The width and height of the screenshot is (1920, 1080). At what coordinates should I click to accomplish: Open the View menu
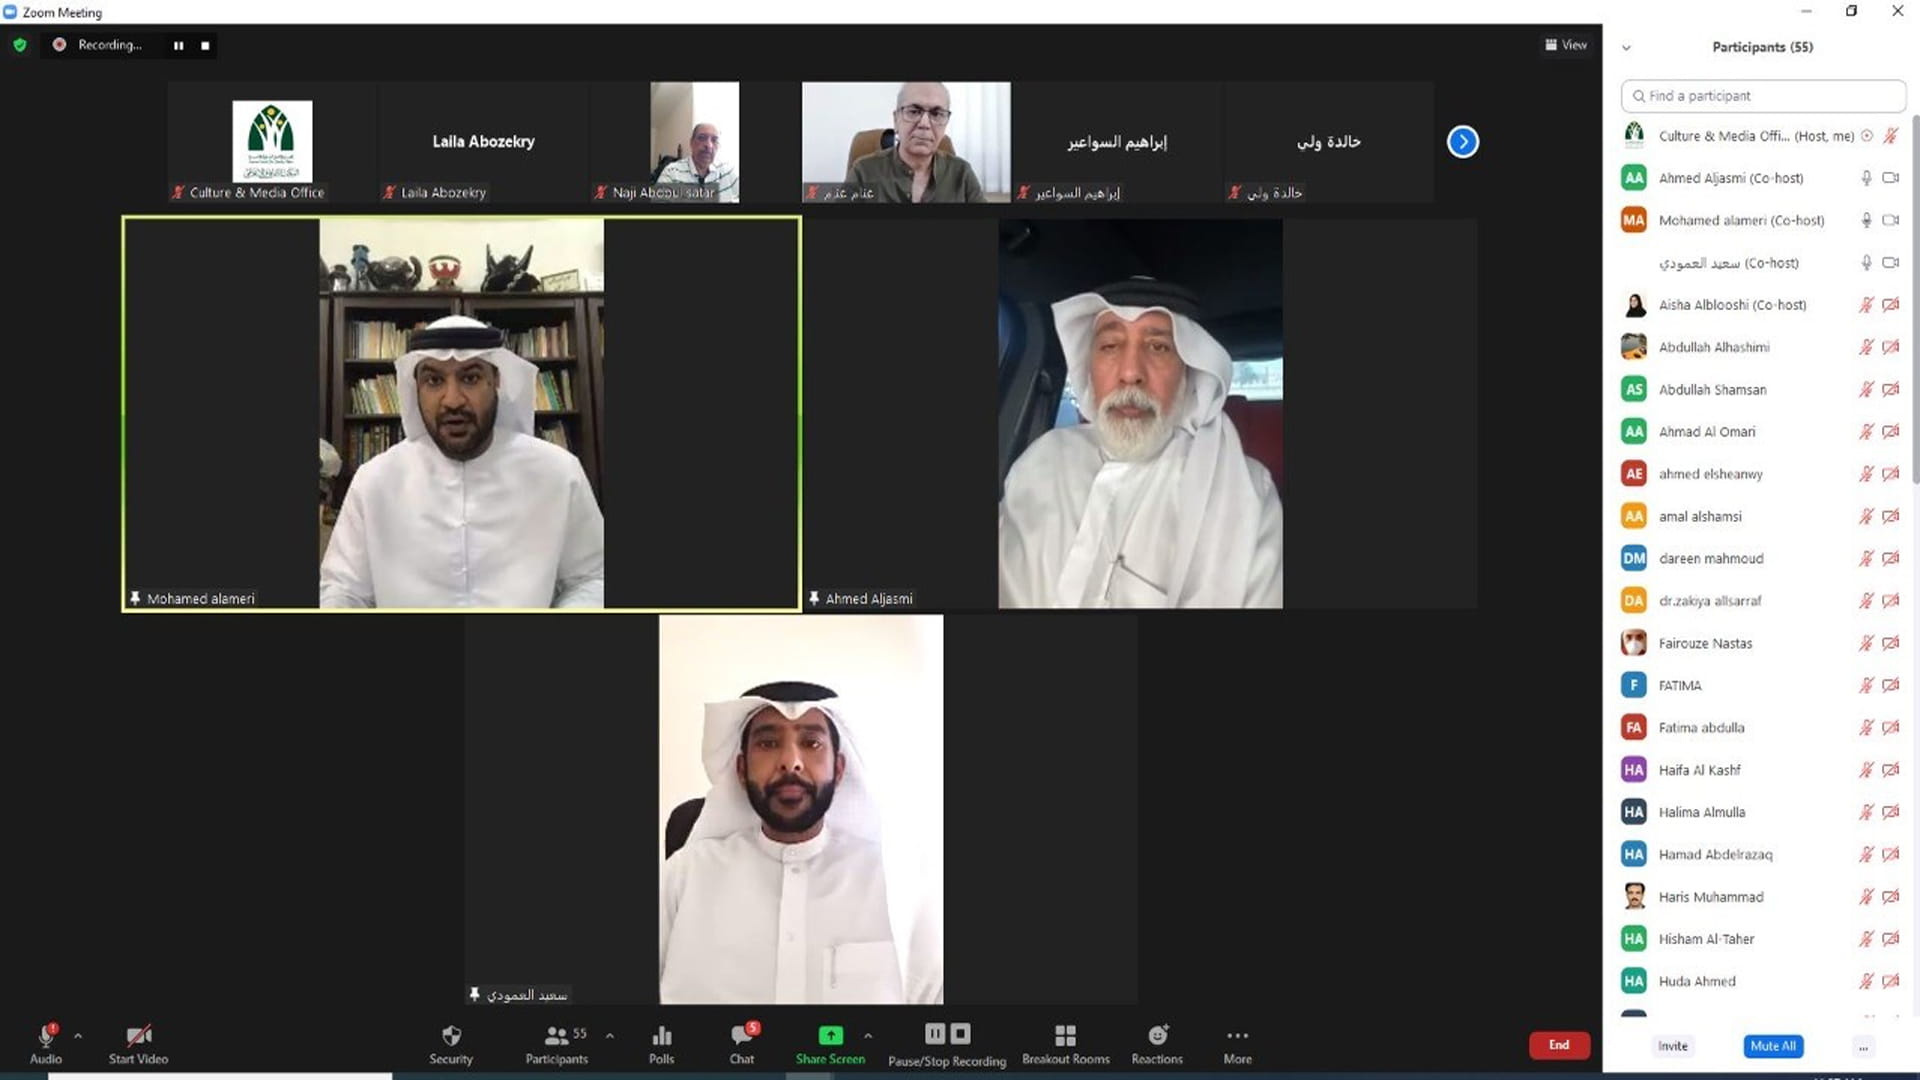click(x=1566, y=45)
